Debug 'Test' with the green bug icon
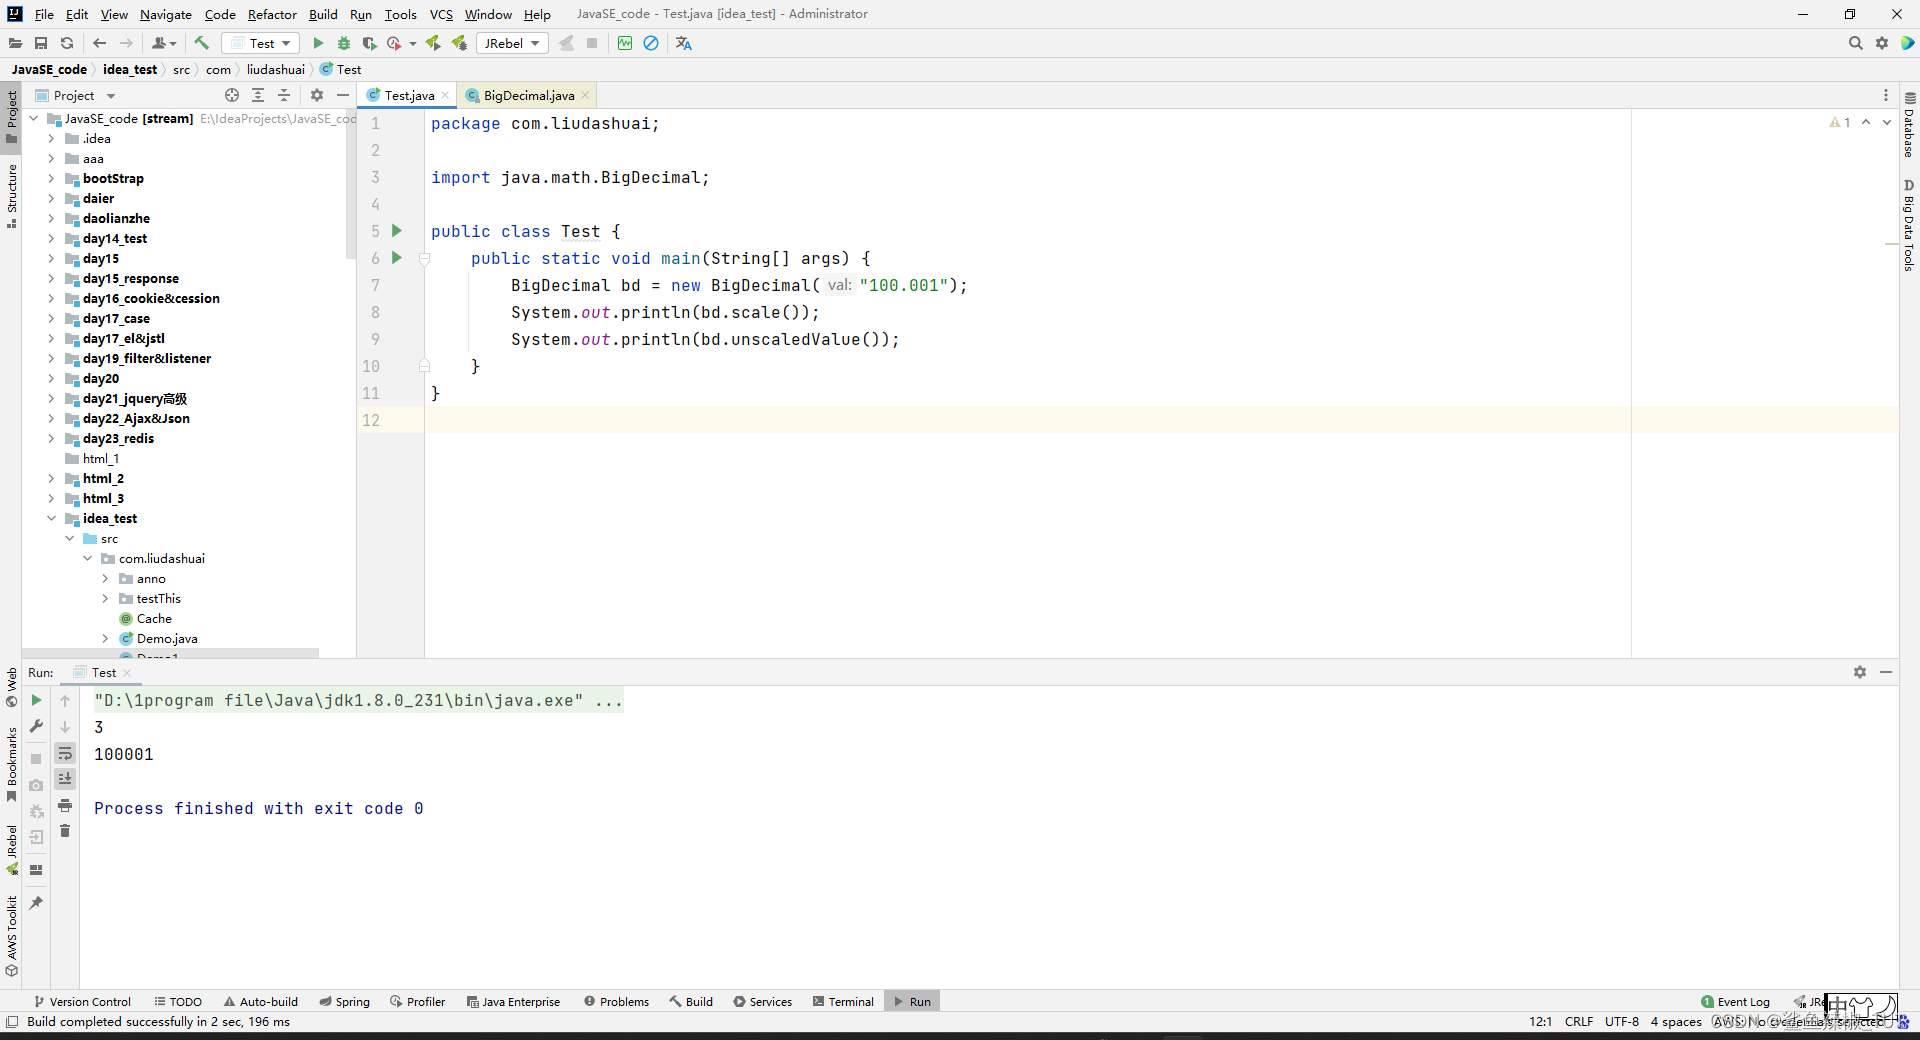 [x=344, y=43]
